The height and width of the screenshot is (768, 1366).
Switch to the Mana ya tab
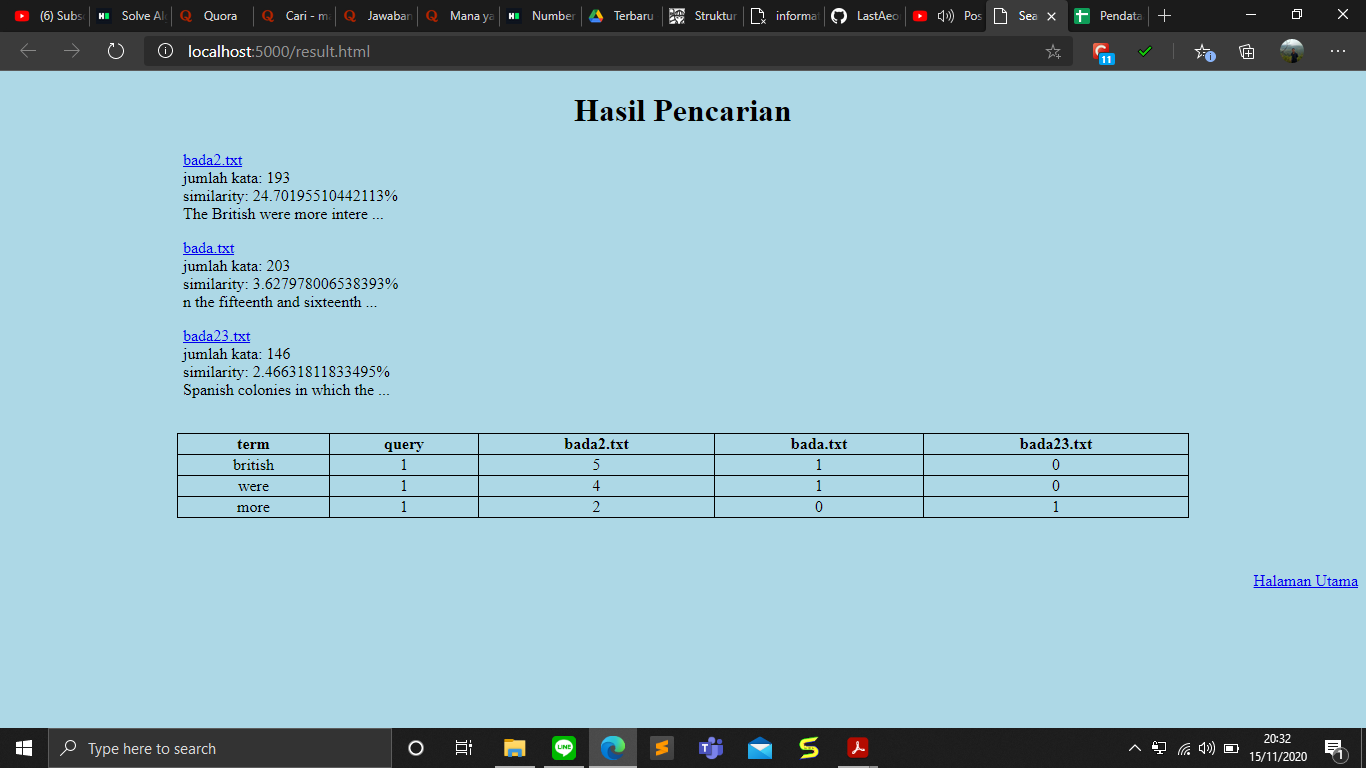(458, 16)
